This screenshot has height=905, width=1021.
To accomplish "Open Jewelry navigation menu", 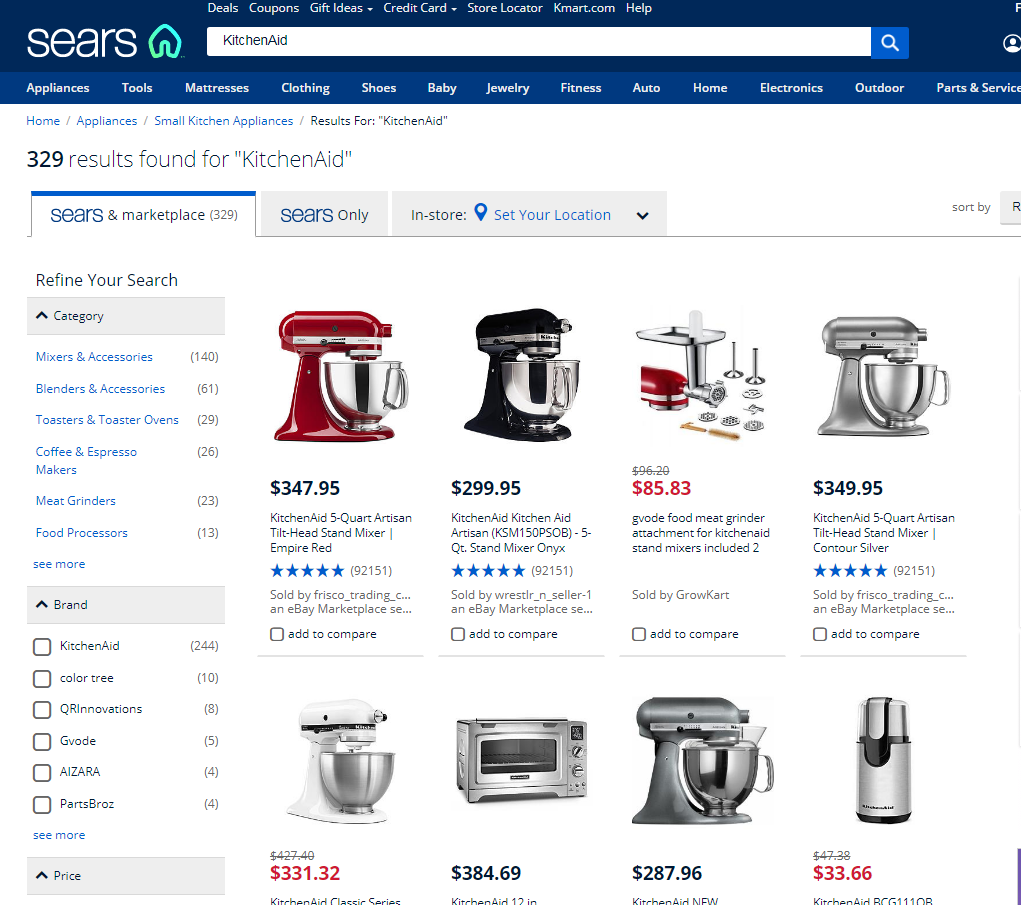I will 508,88.
